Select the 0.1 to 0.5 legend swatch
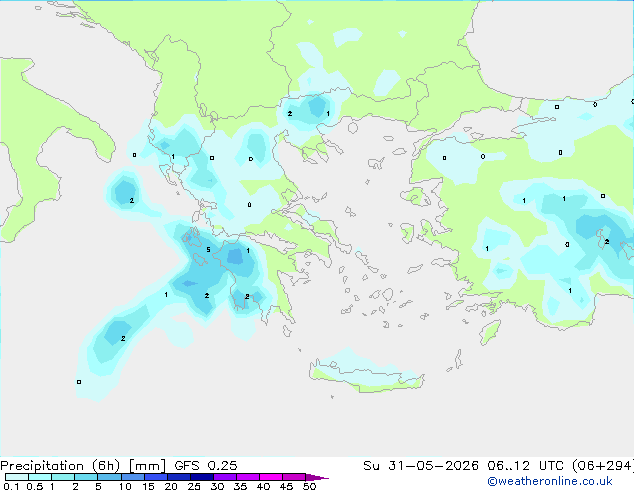Viewport: 634px width, 490px height. pos(17,477)
